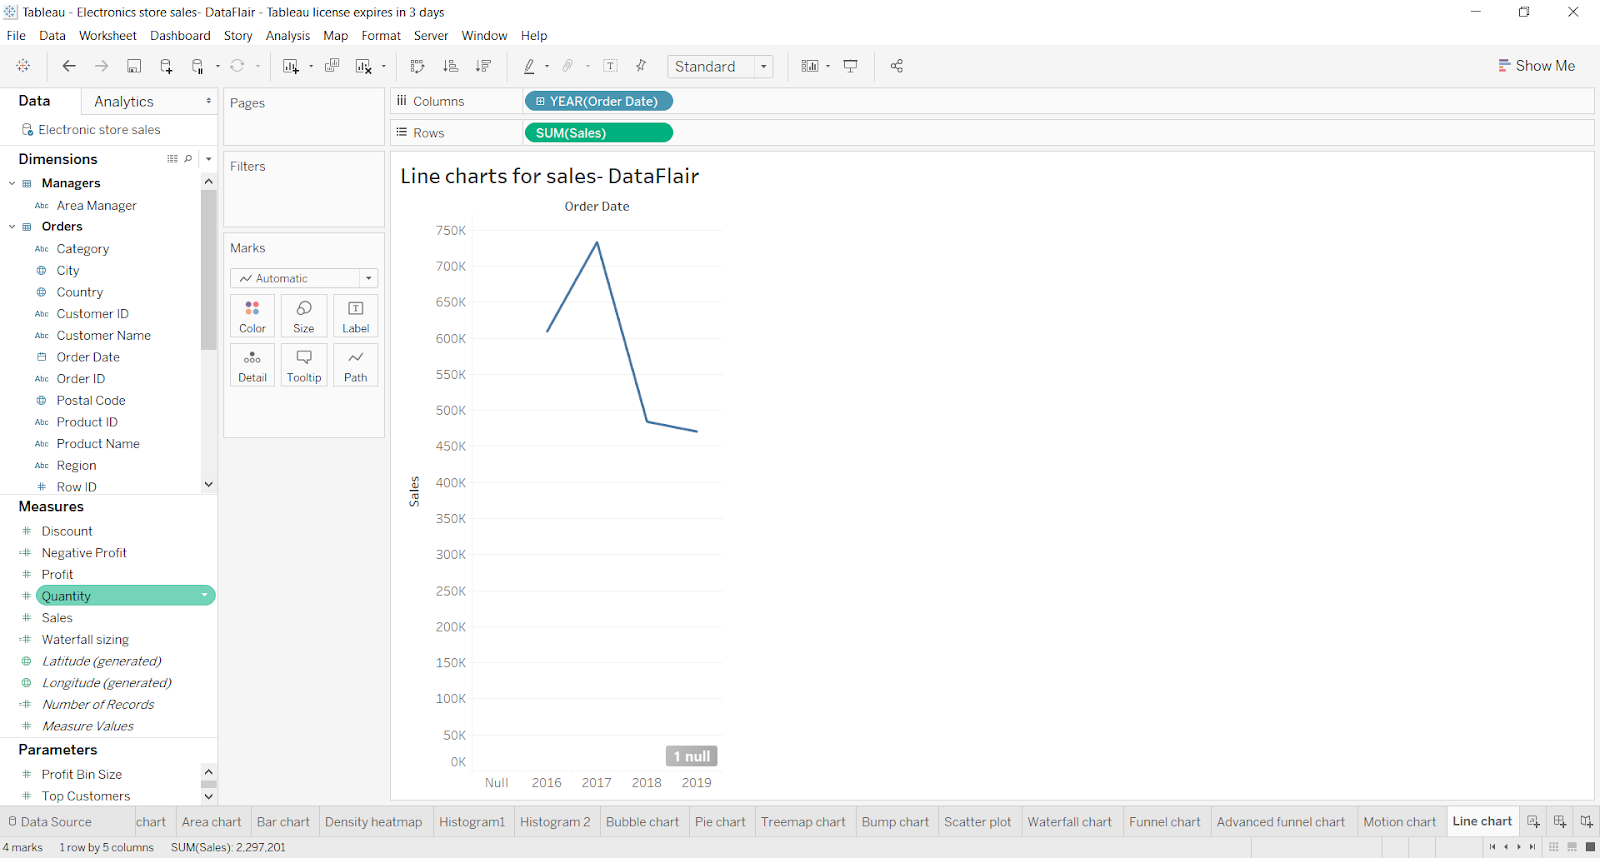Image resolution: width=1600 pixels, height=858 pixels.
Task: Select SUM(Sales) pill on Rows
Action: click(598, 133)
